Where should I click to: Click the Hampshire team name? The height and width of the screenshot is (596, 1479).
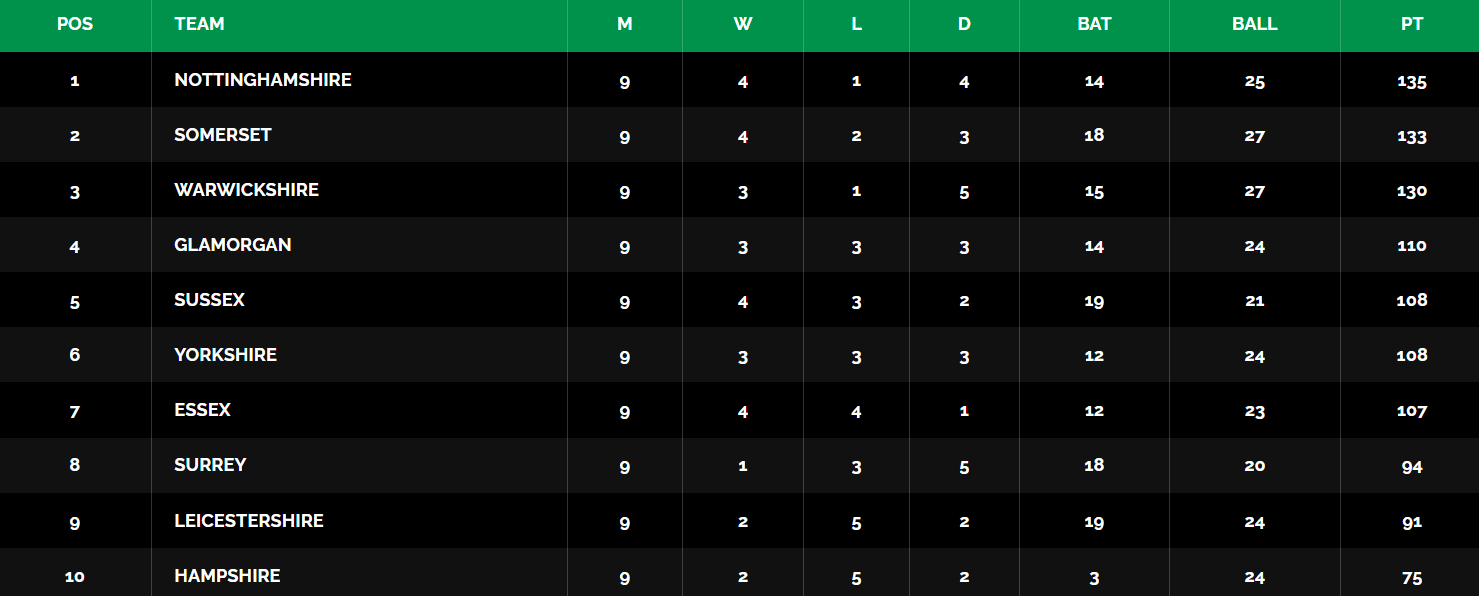coord(227,576)
